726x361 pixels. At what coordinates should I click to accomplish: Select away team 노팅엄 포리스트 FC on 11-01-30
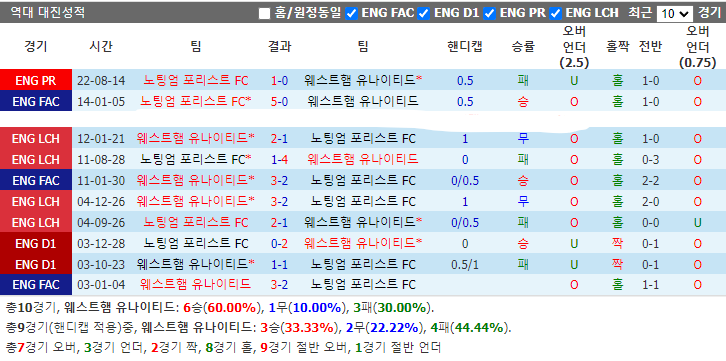(x=363, y=180)
